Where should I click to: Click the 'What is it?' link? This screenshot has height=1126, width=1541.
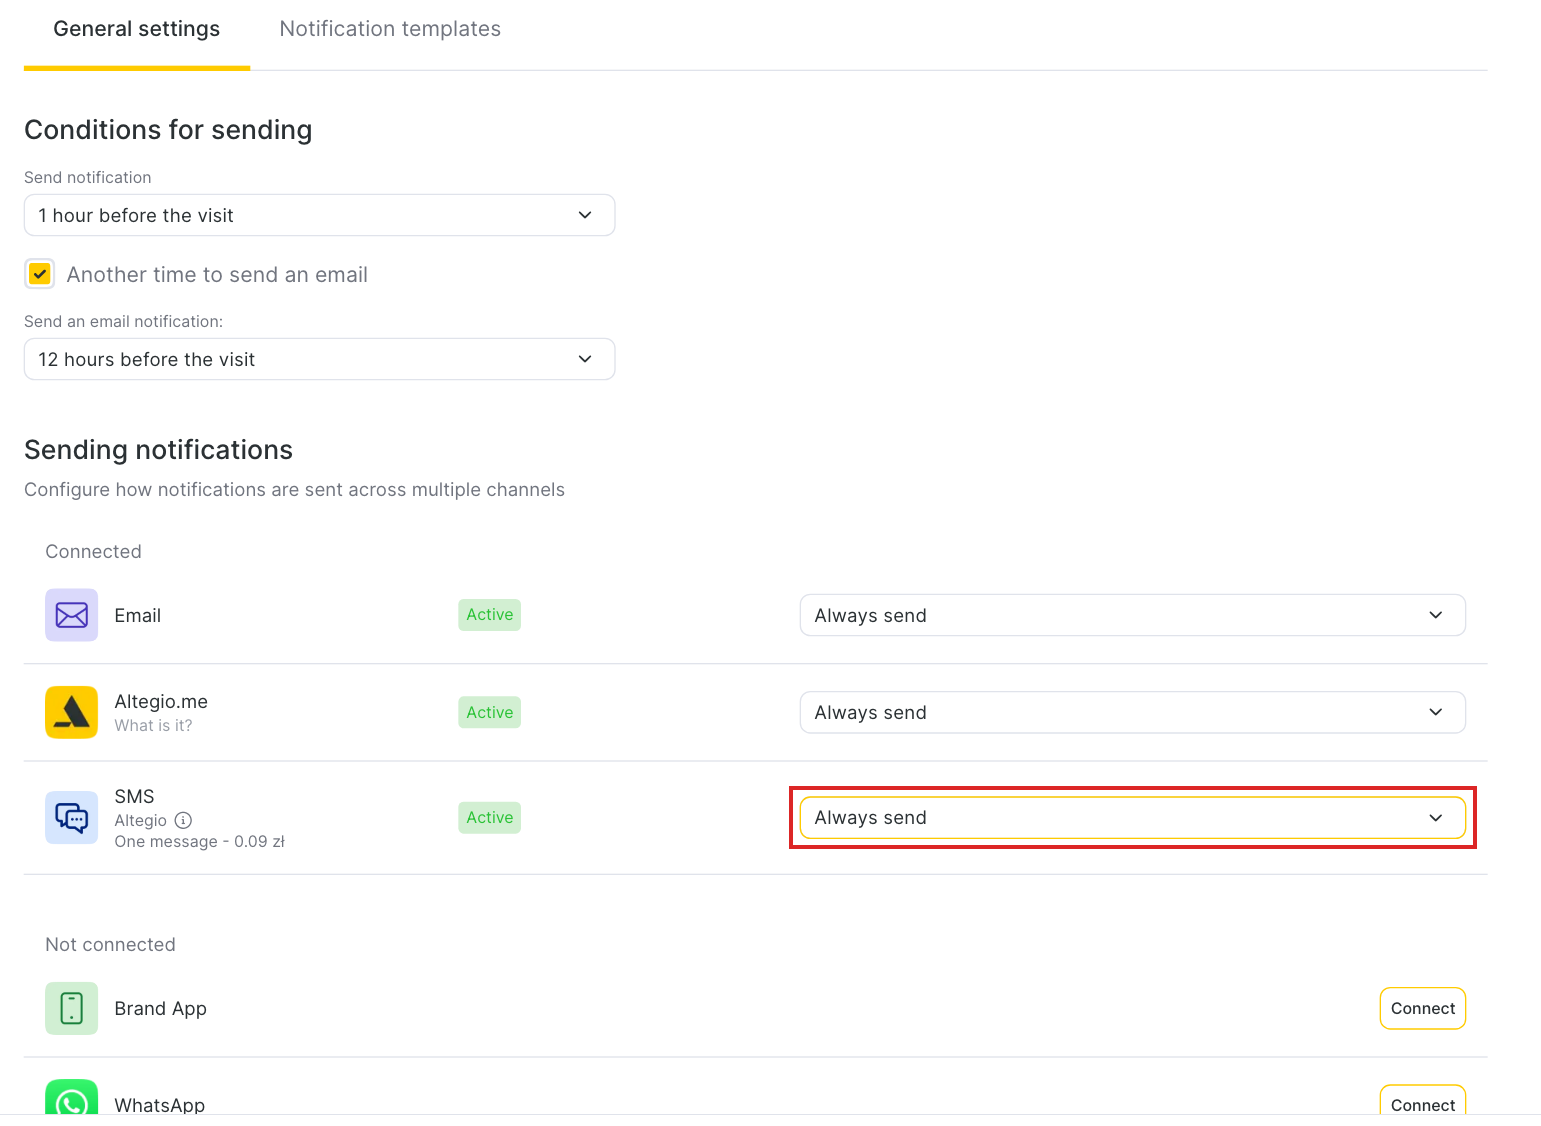pos(153,726)
